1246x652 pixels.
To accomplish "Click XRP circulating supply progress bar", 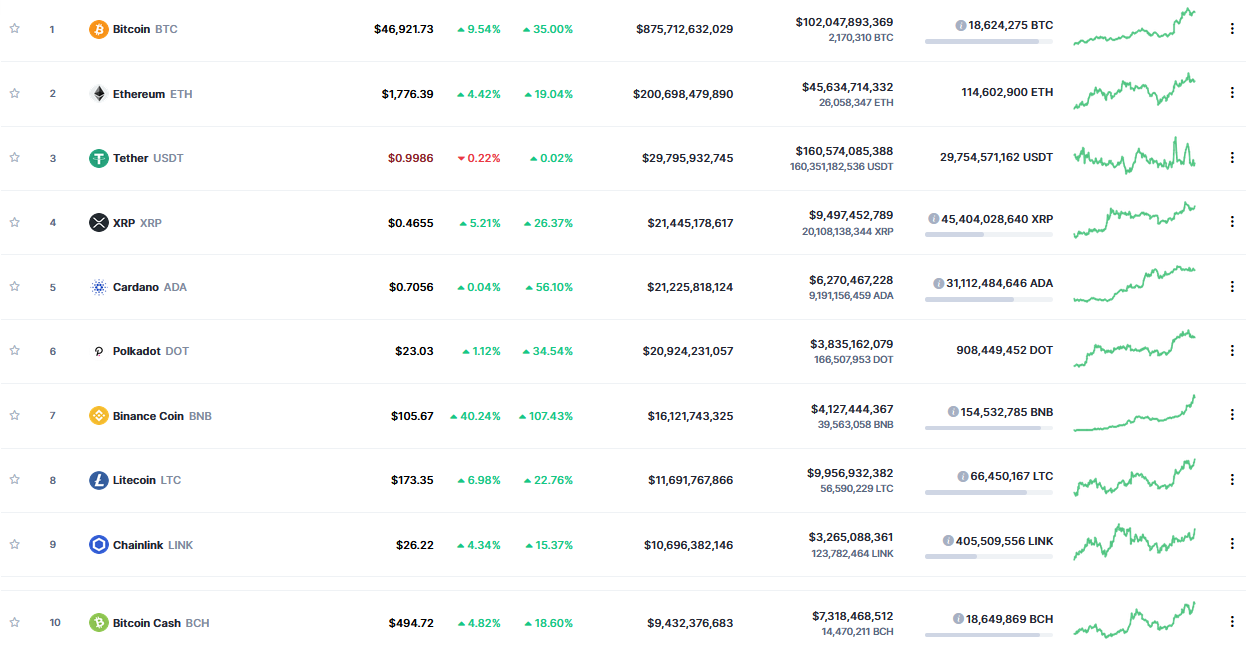I will pos(988,235).
